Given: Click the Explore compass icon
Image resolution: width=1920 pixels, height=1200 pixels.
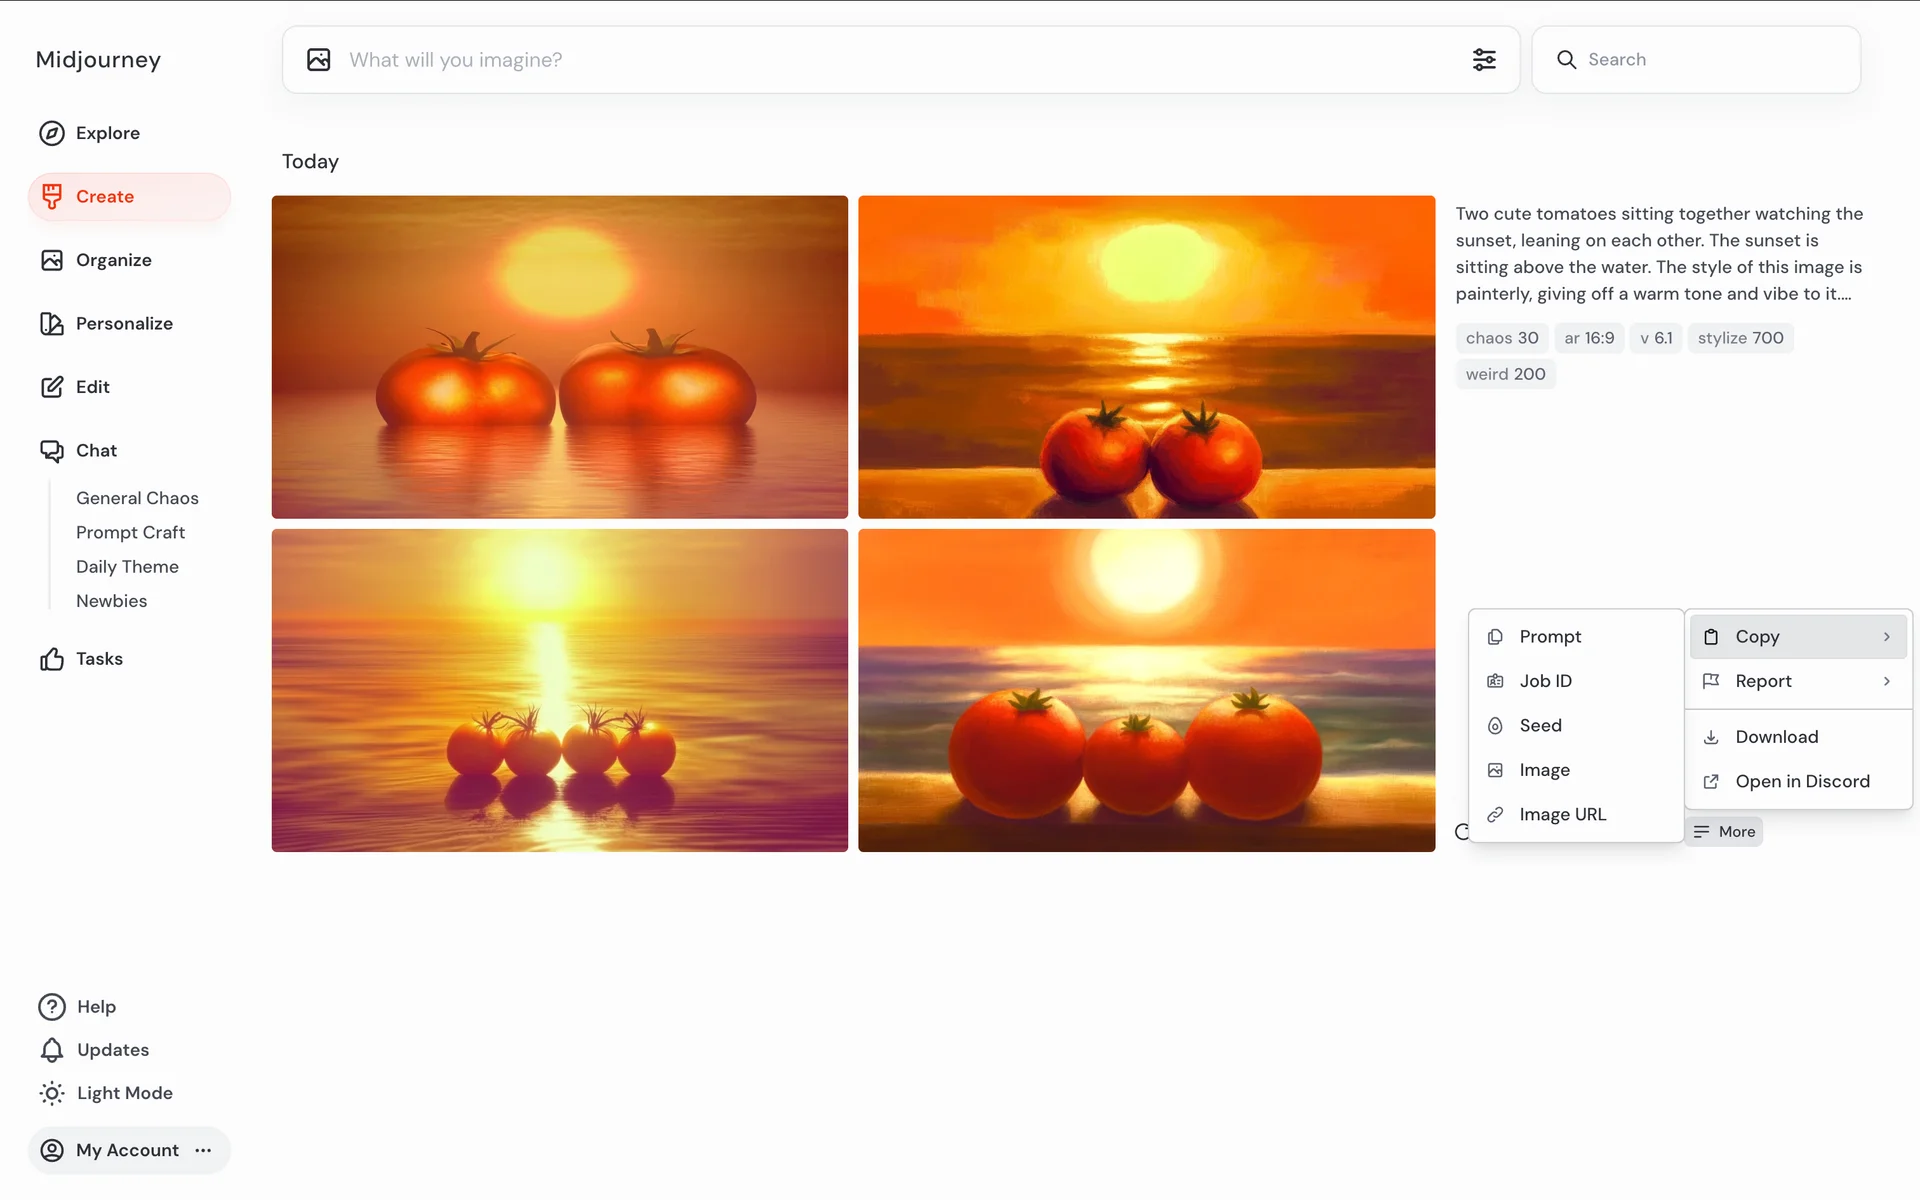Looking at the screenshot, I should 52,133.
